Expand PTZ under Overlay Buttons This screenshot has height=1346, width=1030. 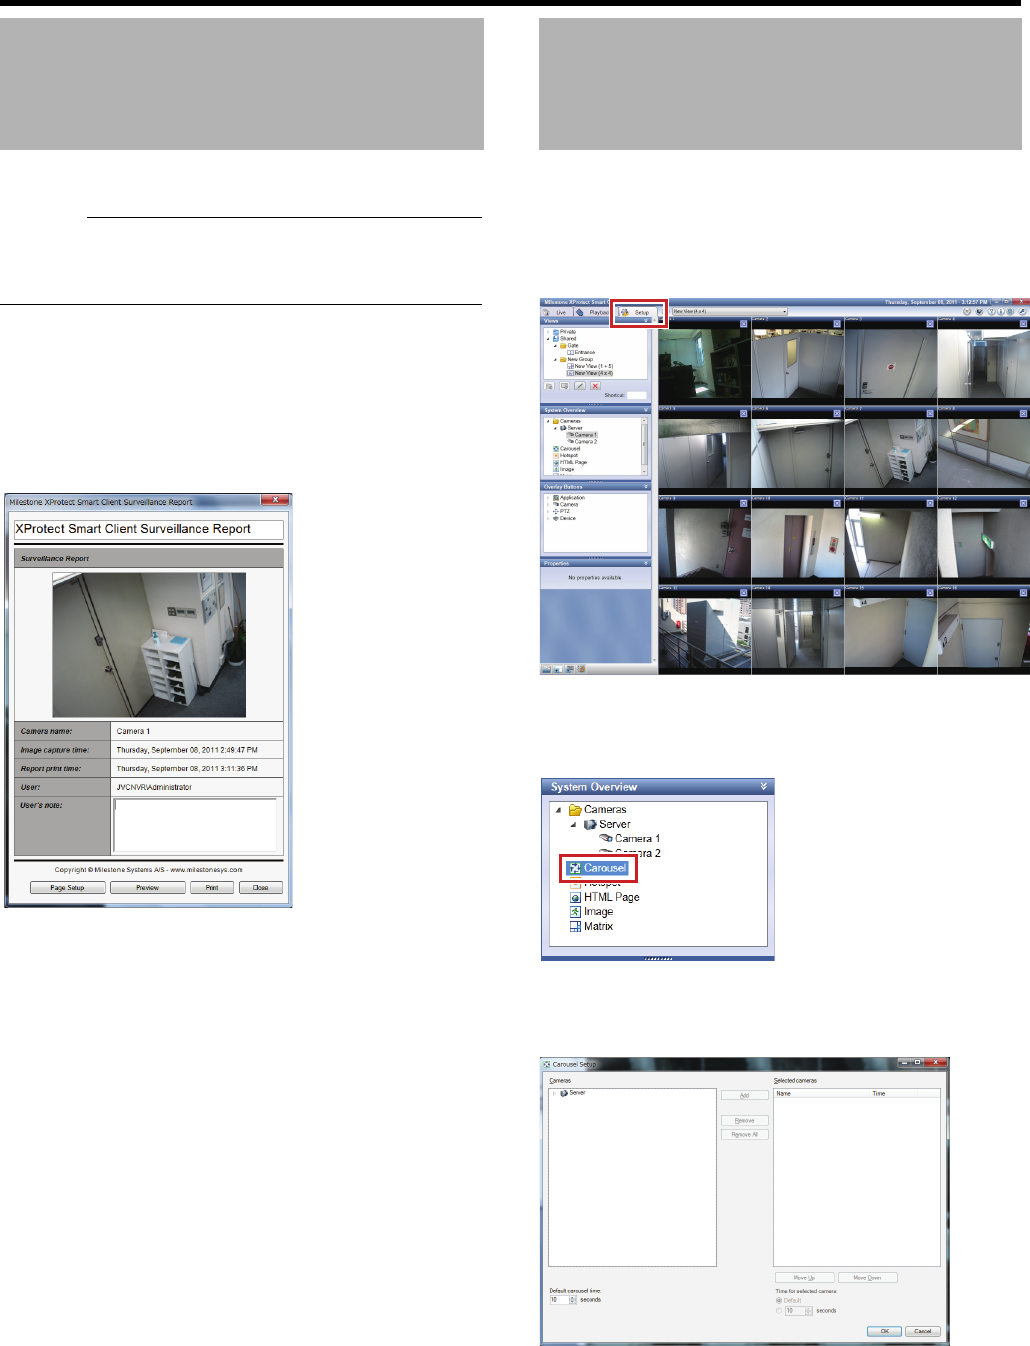tap(548, 512)
